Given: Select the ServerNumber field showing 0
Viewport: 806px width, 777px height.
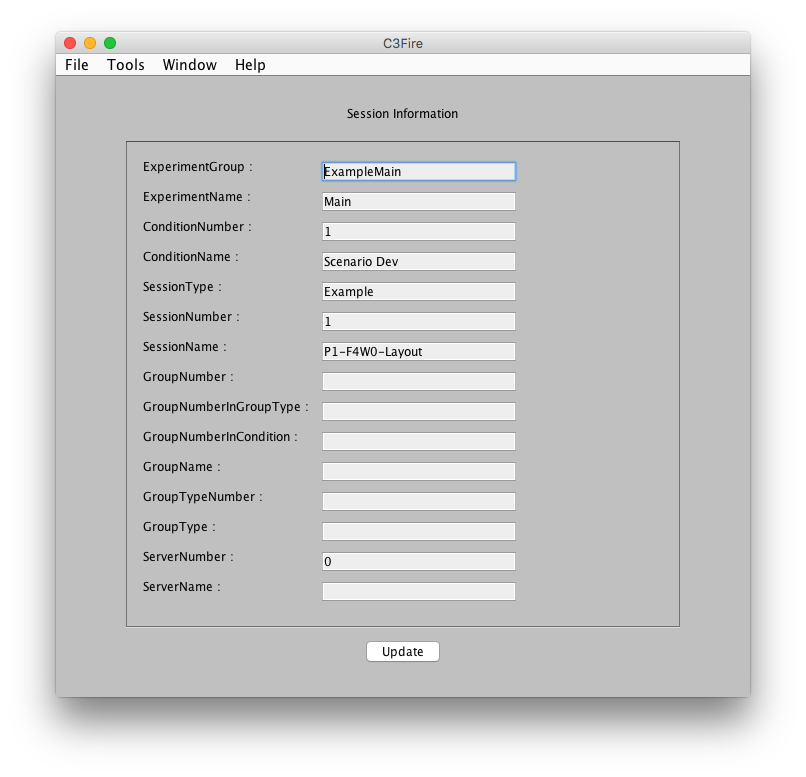Looking at the screenshot, I should click(418, 562).
